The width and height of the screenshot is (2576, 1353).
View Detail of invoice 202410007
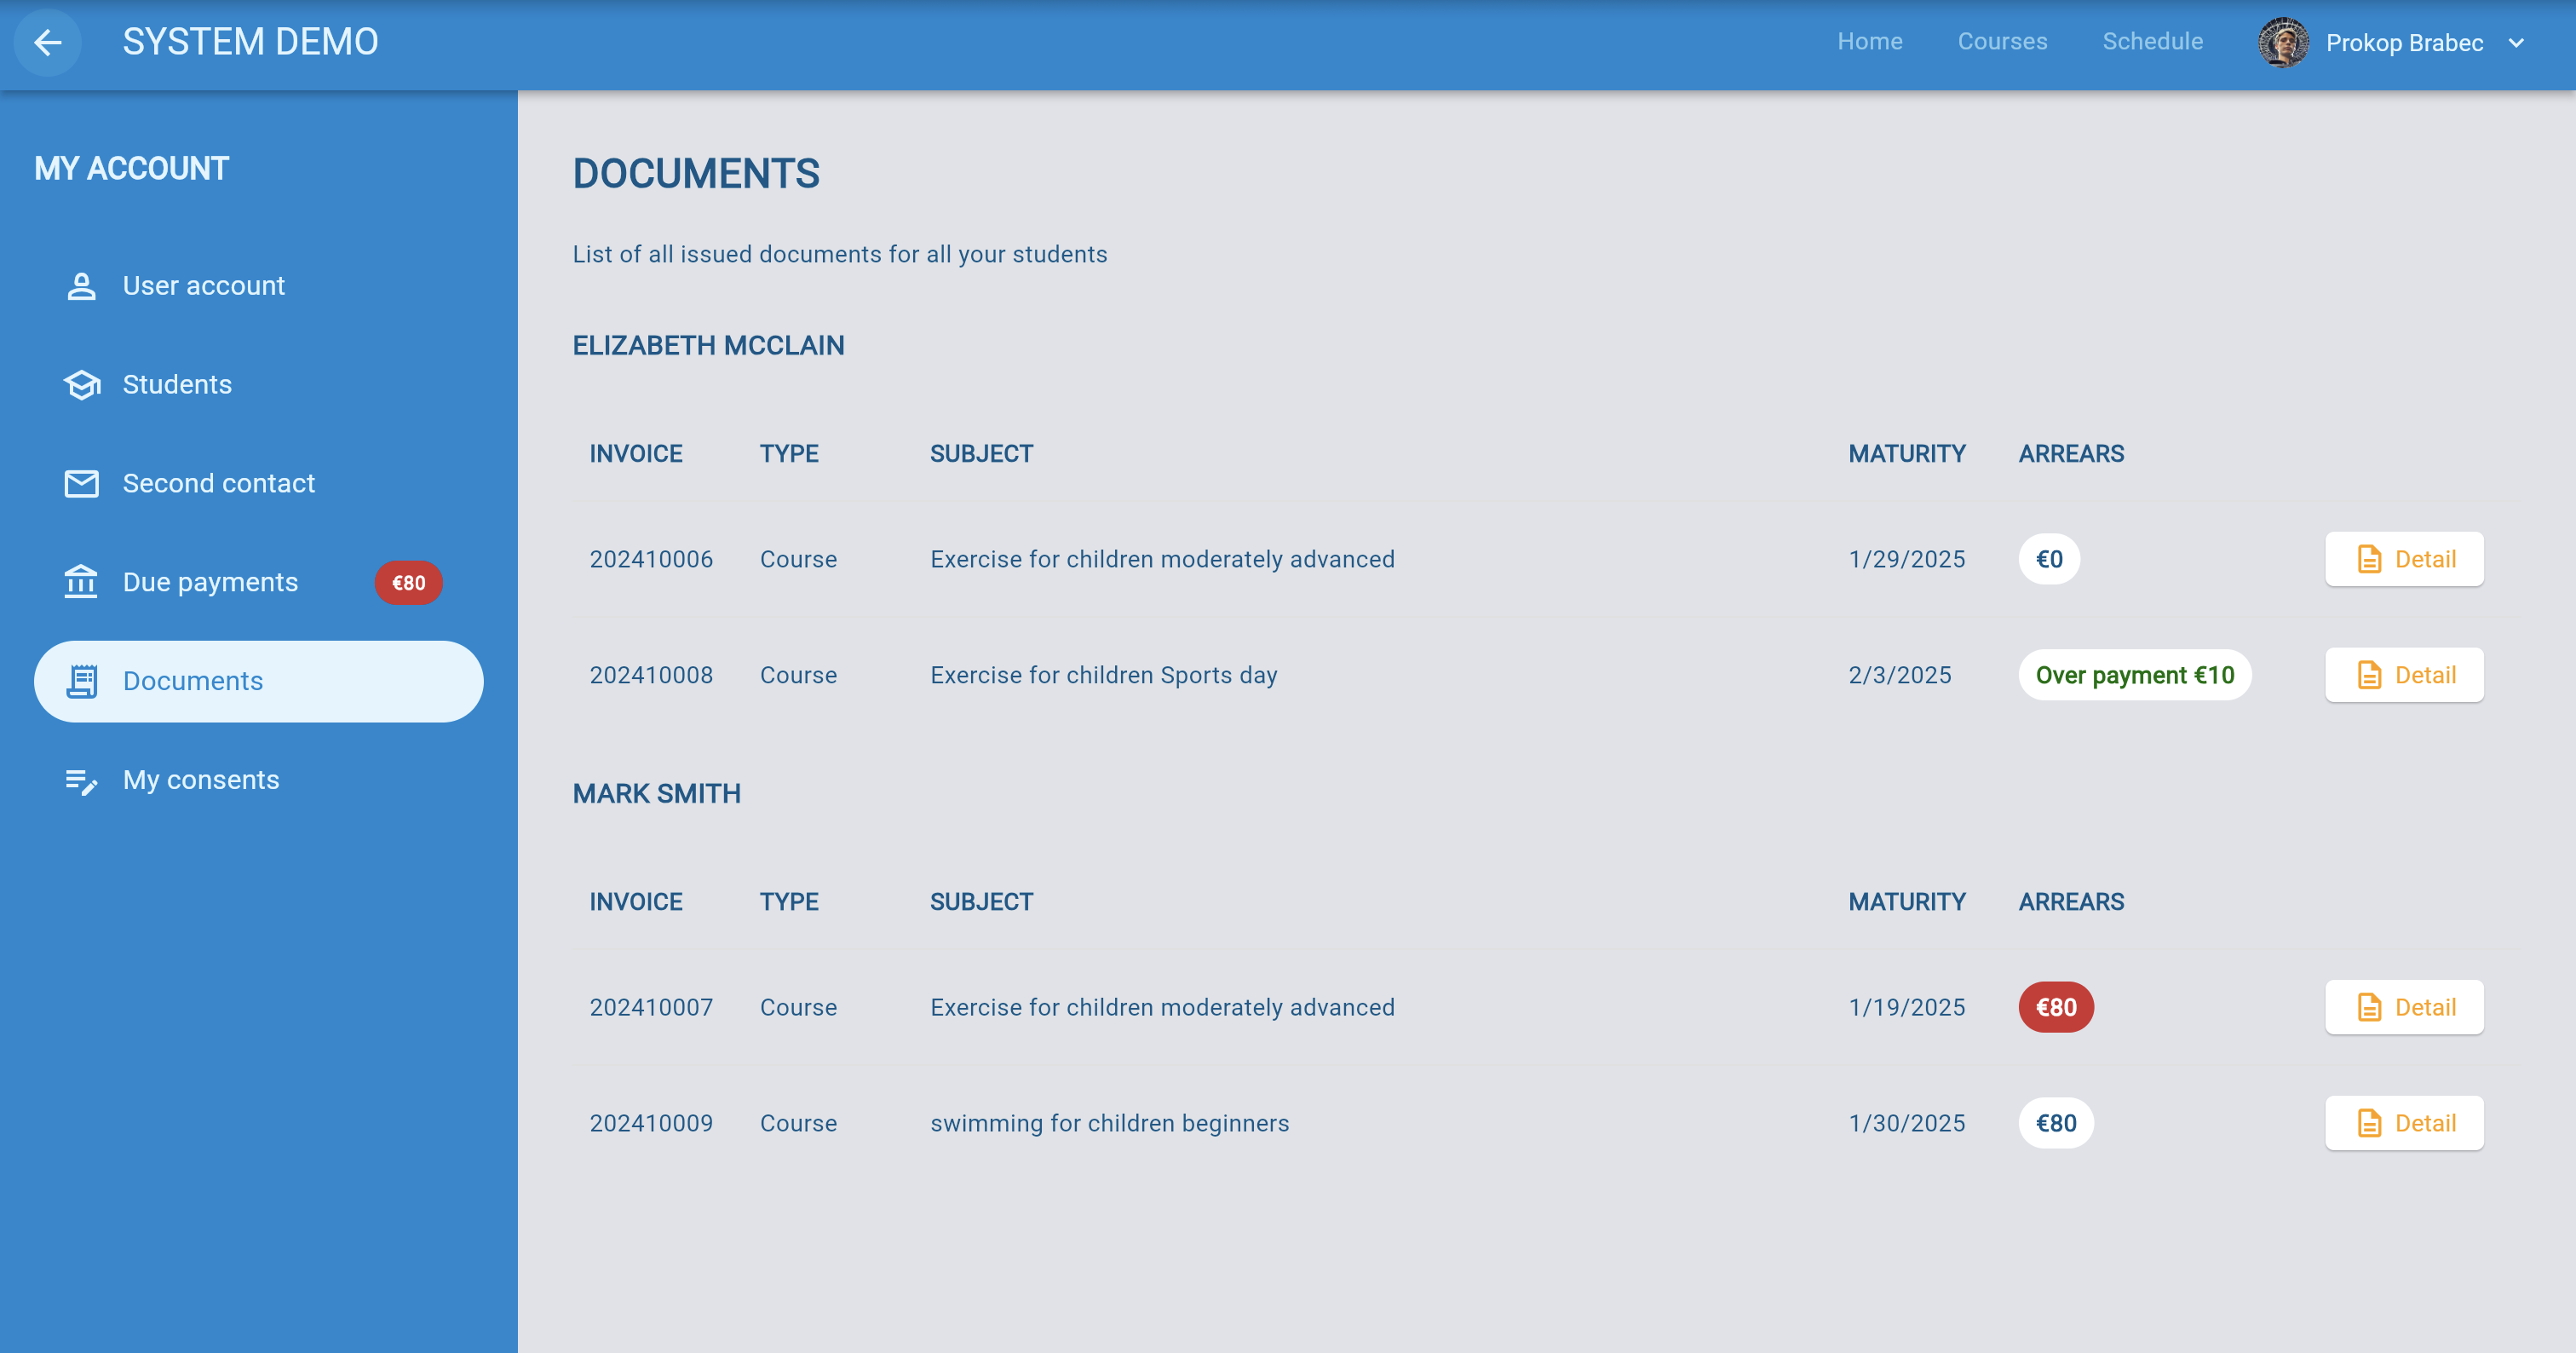click(x=2404, y=1007)
